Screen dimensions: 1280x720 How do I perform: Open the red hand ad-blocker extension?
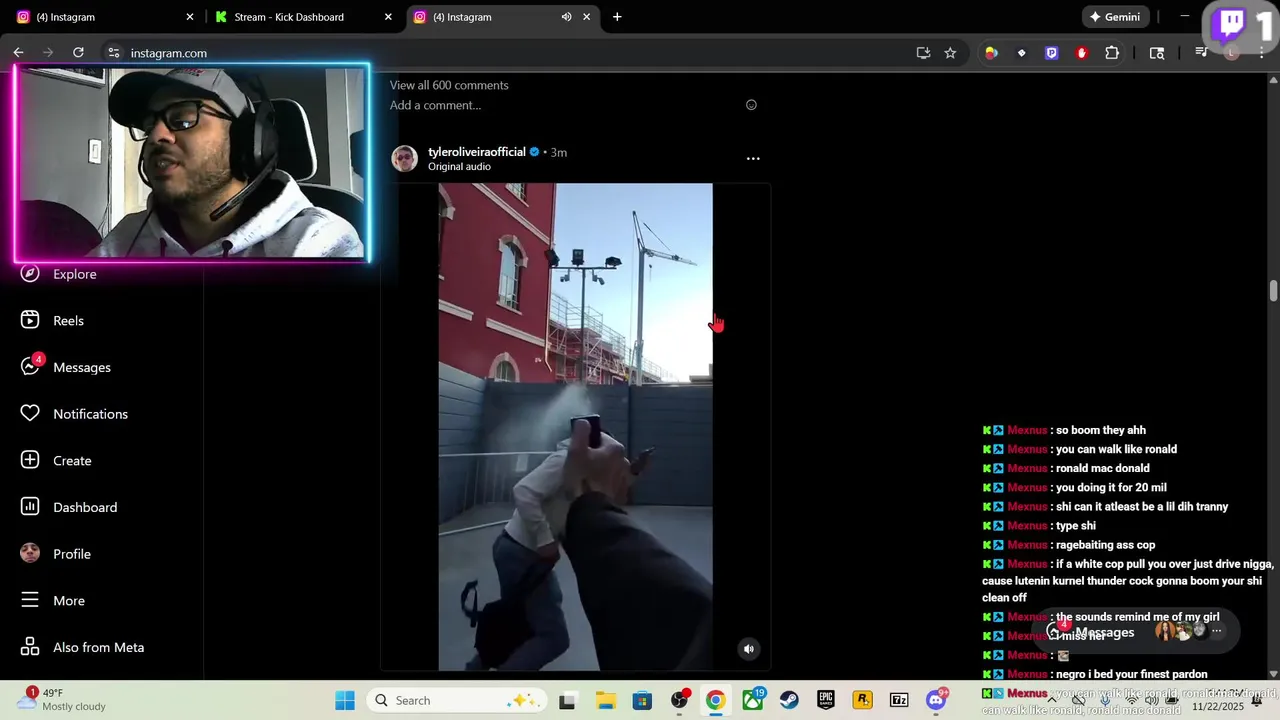1081,53
